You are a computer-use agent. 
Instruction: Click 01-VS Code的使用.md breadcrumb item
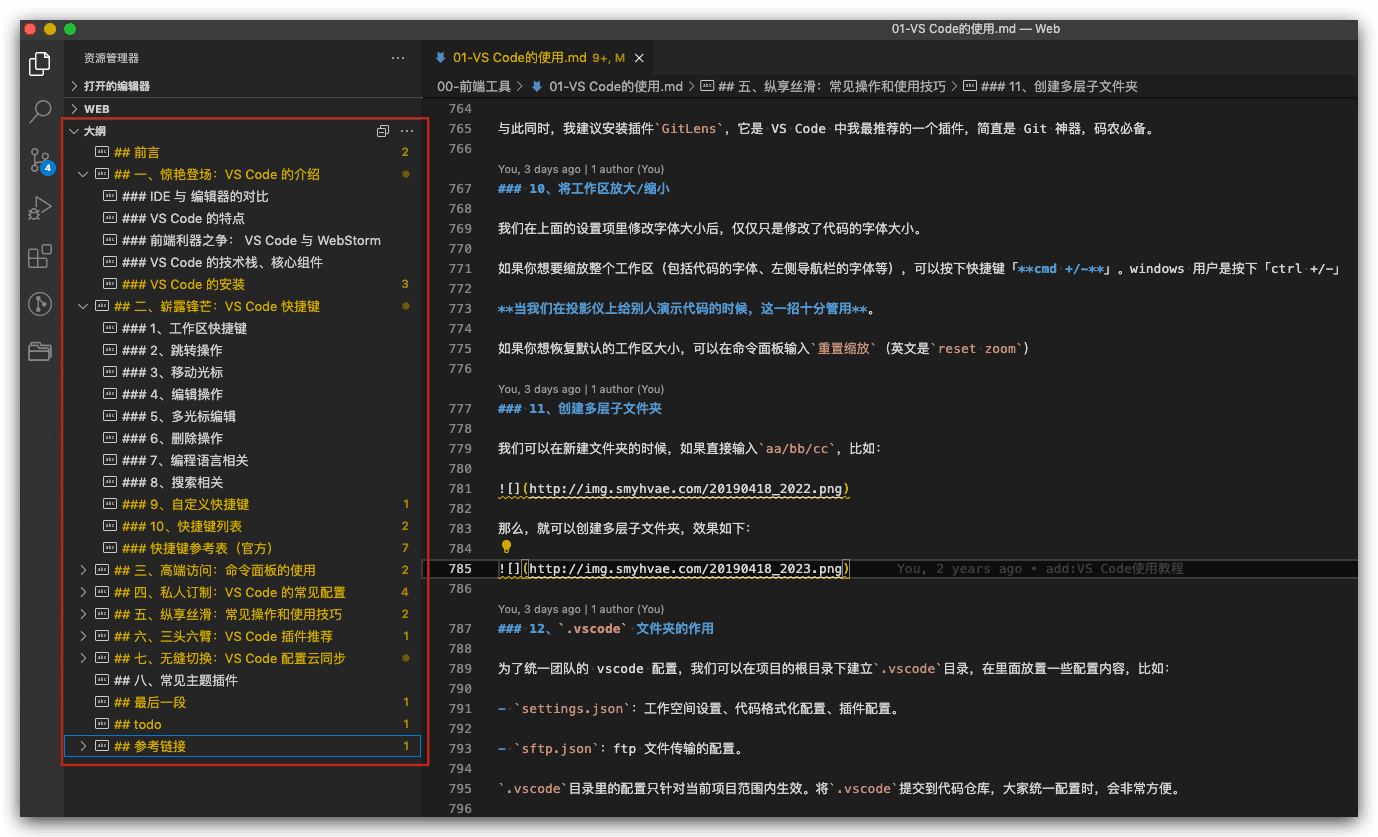[616, 87]
